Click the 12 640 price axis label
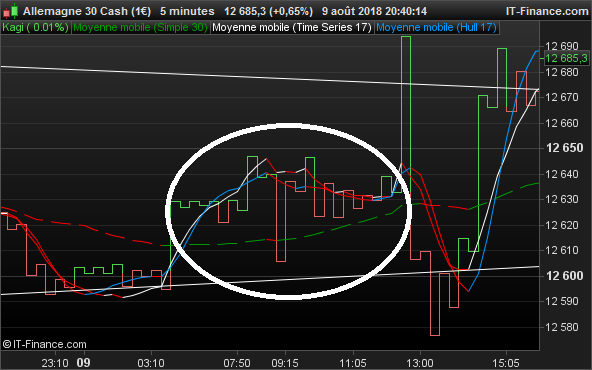592x370 pixels. pyautogui.click(x=562, y=174)
